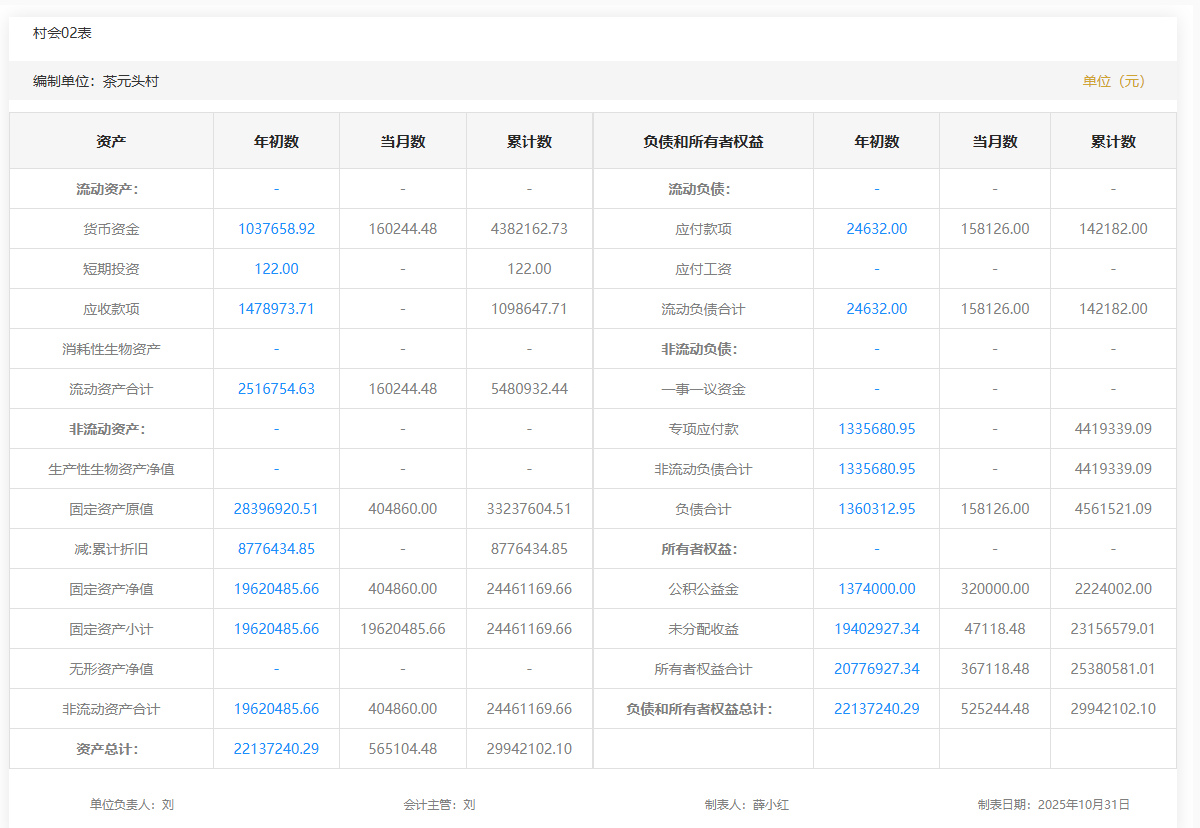Screen dimensions: 1200x828
Task: Open the 年初数 link in 固定资产净值 row
Action: coord(276,589)
